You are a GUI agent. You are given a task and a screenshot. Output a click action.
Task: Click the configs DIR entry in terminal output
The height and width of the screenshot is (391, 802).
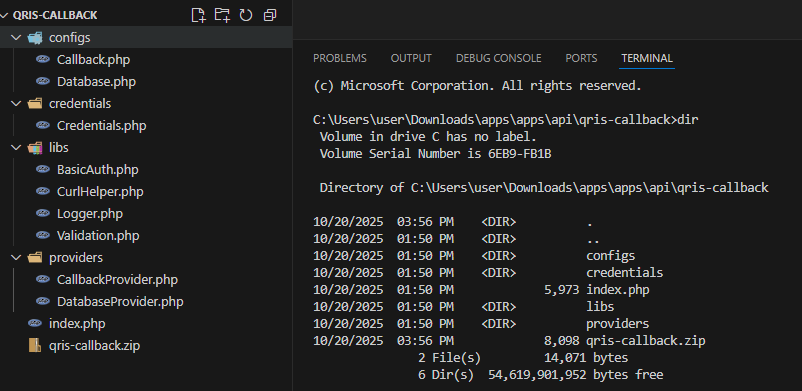pos(474,256)
